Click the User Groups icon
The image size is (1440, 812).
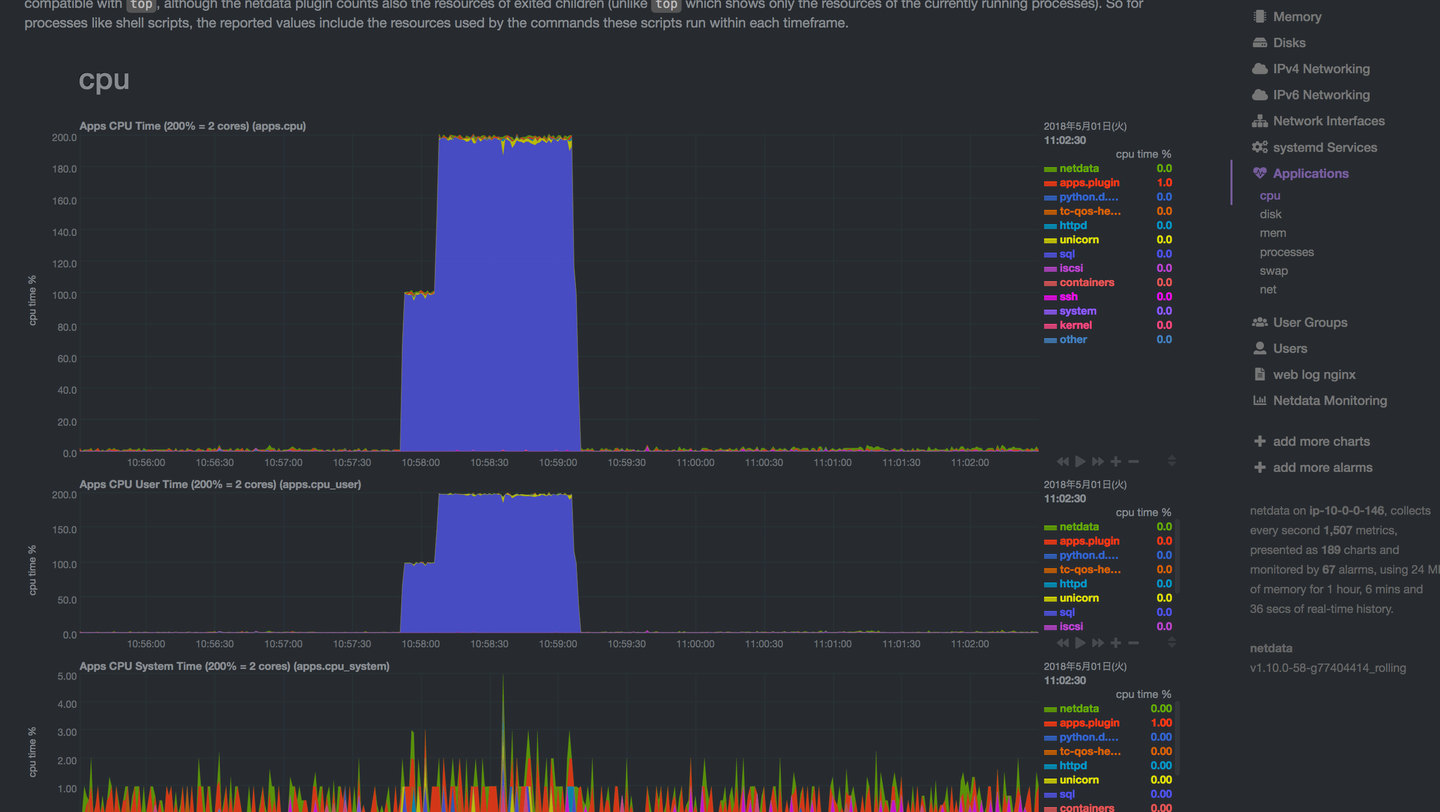click(1259, 322)
